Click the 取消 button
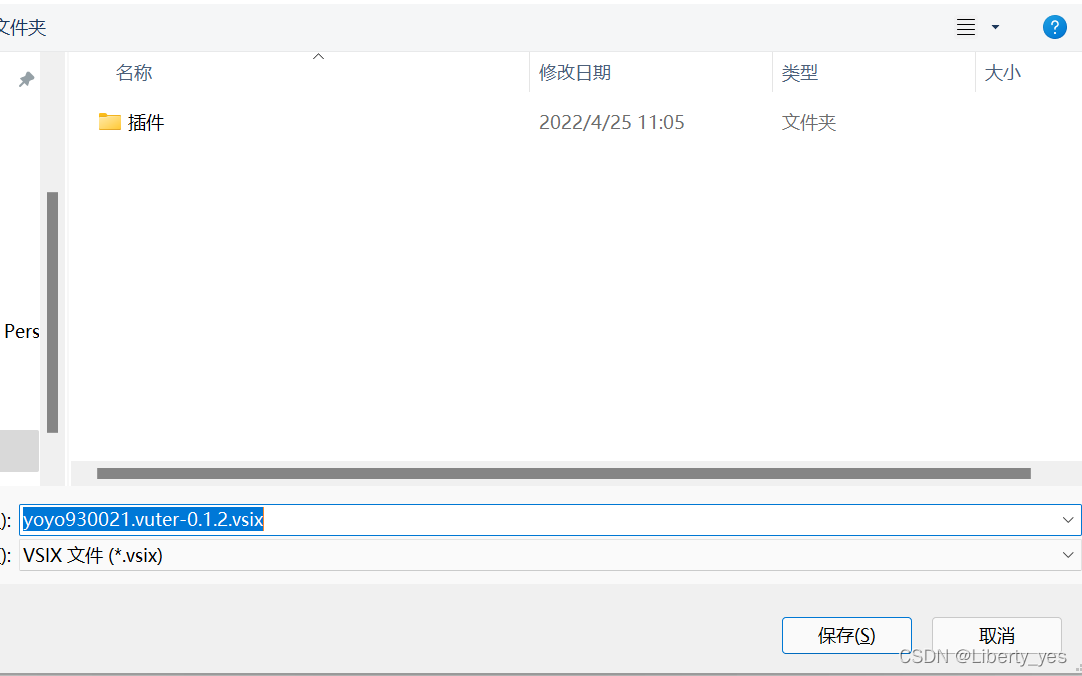Viewport: 1082px width, 676px height. [x=996, y=635]
